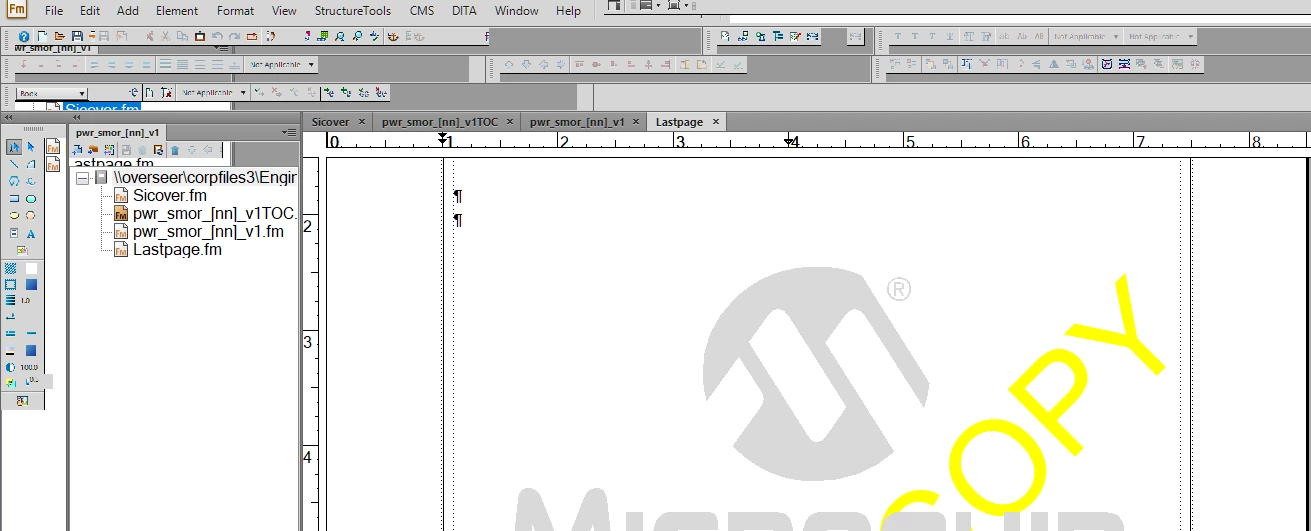Select Sicover.fm in the book tree
The image size is (1311, 531).
tap(169, 196)
